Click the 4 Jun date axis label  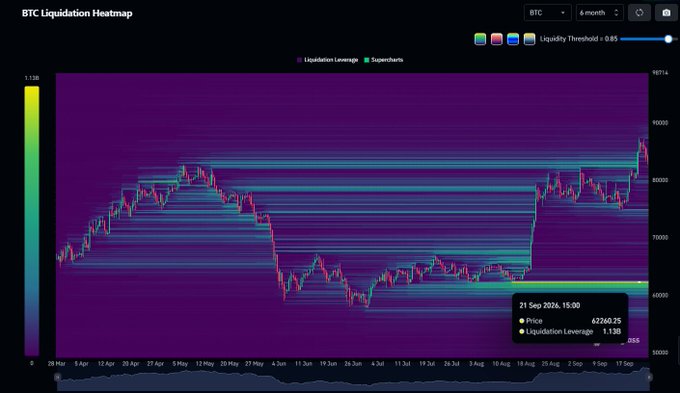click(279, 364)
